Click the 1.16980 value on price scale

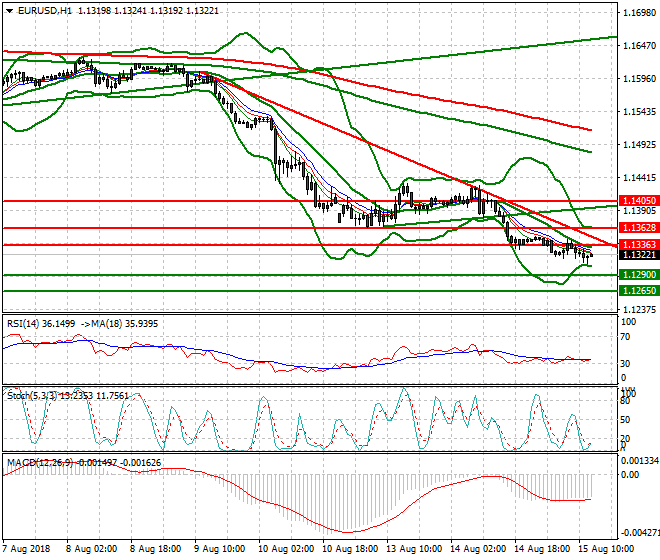click(x=638, y=14)
